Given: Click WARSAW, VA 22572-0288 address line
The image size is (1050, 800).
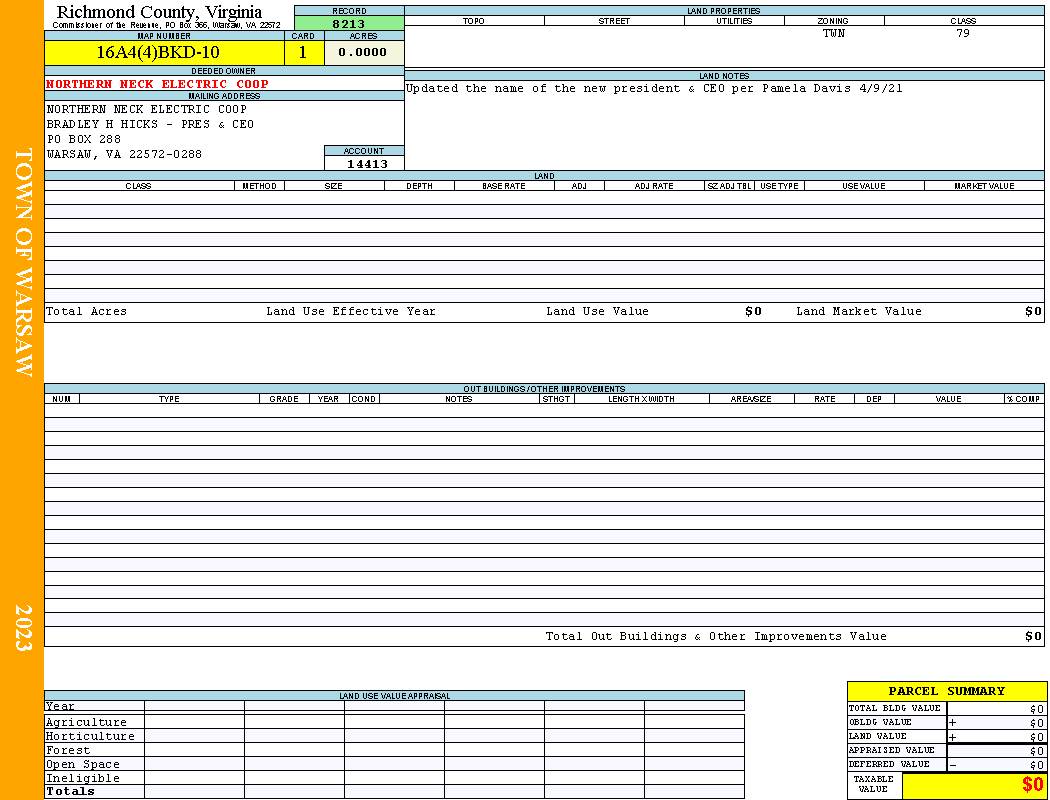Looking at the screenshot, I should 124,154.
